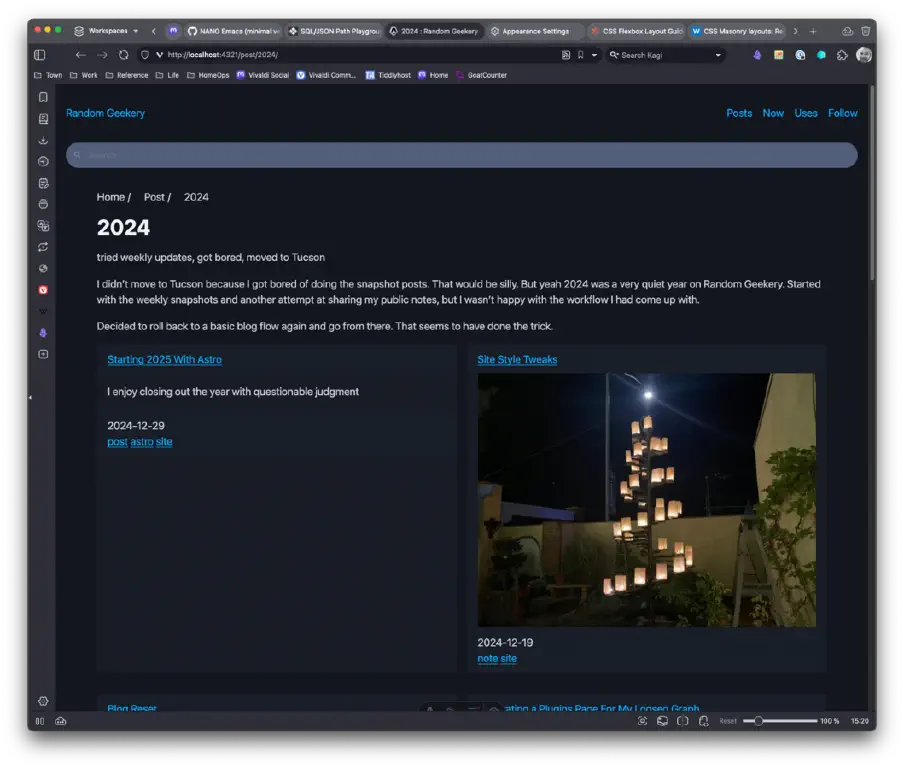Open the History panel

click(43, 161)
